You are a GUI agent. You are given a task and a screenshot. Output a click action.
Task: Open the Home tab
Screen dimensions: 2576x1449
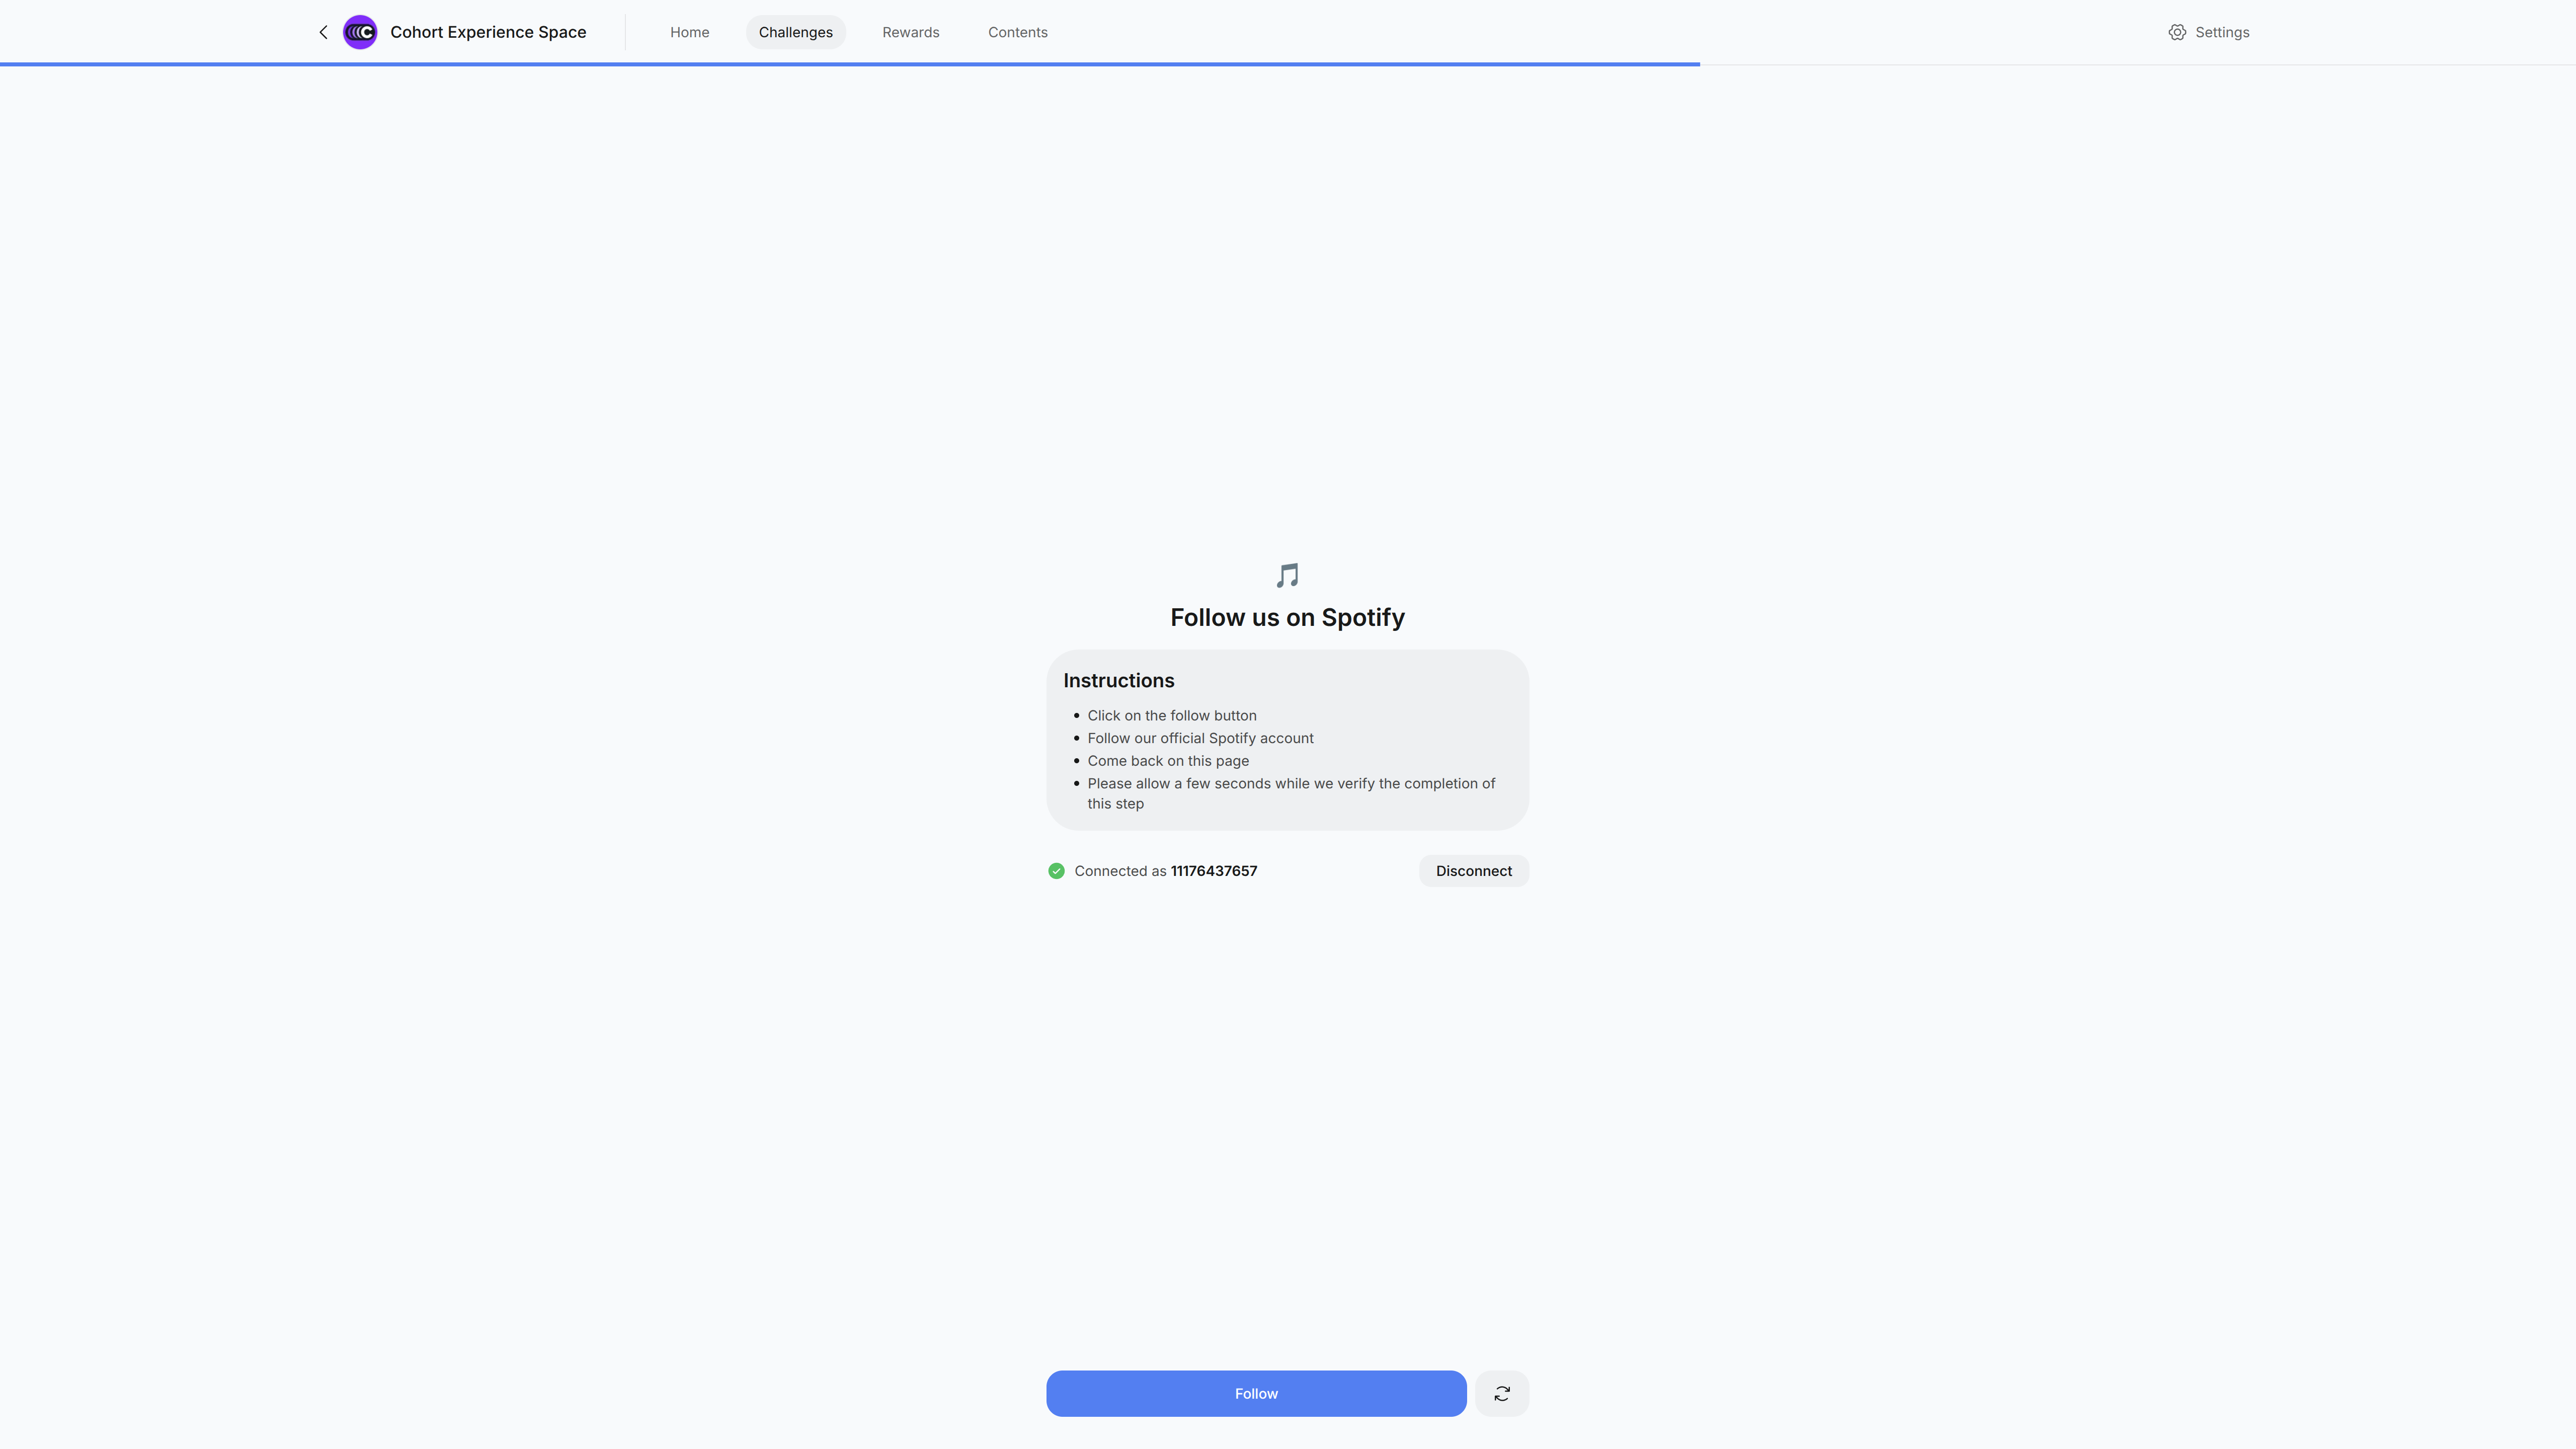689,32
